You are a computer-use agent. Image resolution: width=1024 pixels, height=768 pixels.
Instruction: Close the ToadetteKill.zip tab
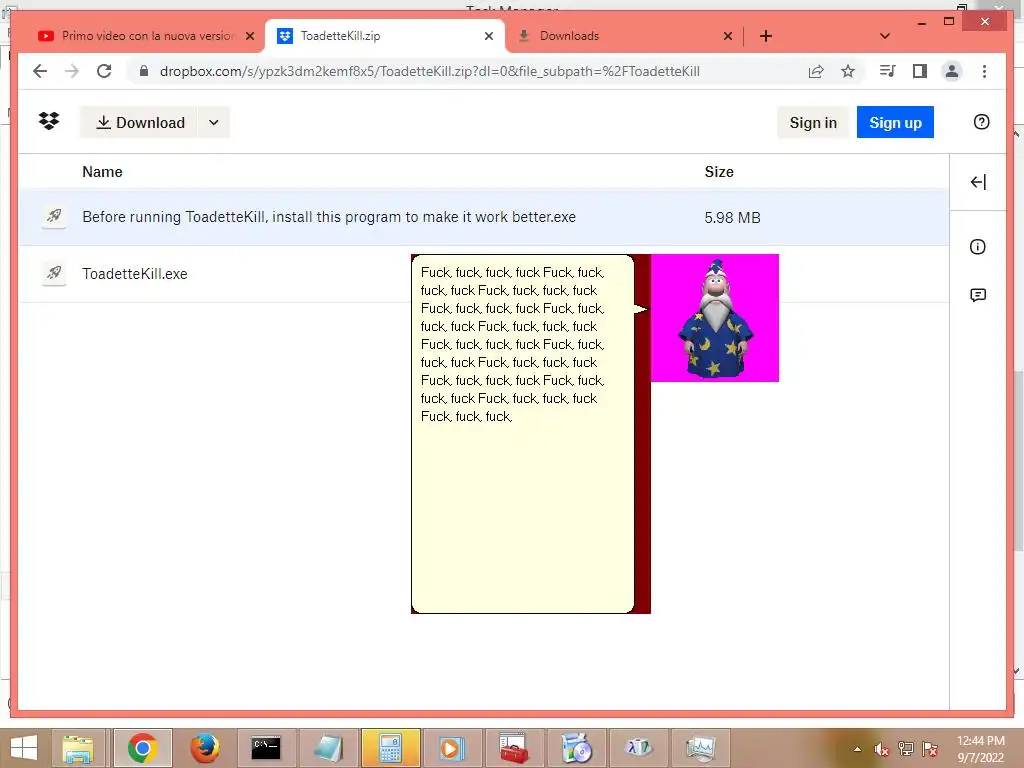[x=488, y=36]
